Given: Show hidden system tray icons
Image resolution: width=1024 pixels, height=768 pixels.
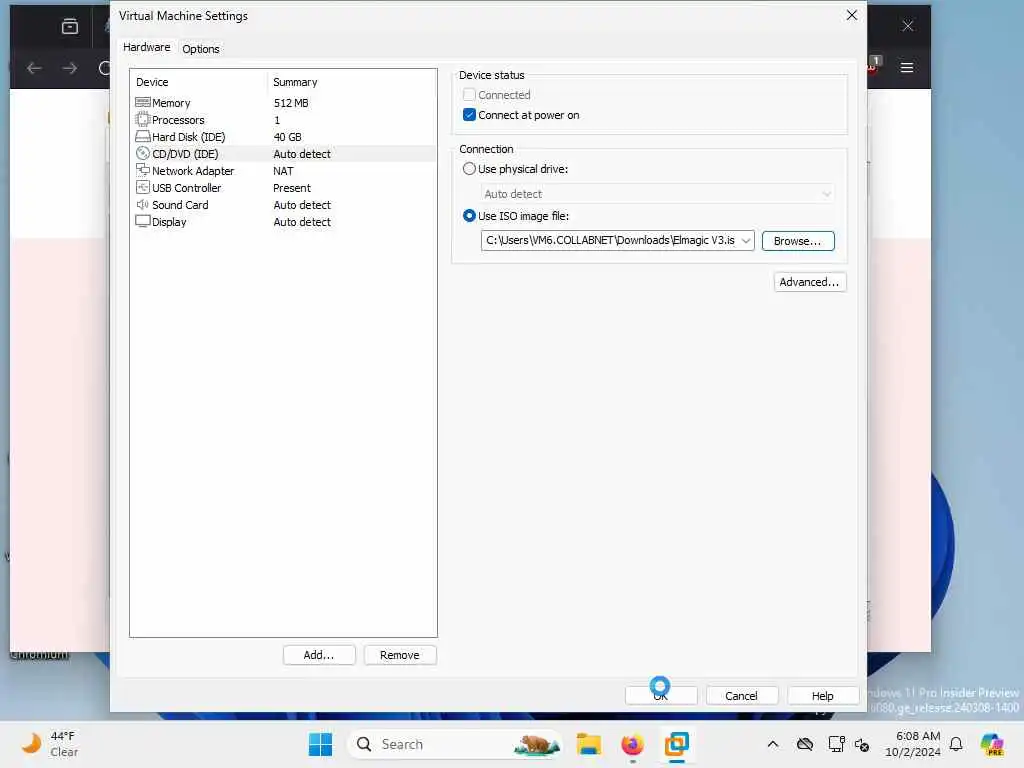Looking at the screenshot, I should [773, 744].
